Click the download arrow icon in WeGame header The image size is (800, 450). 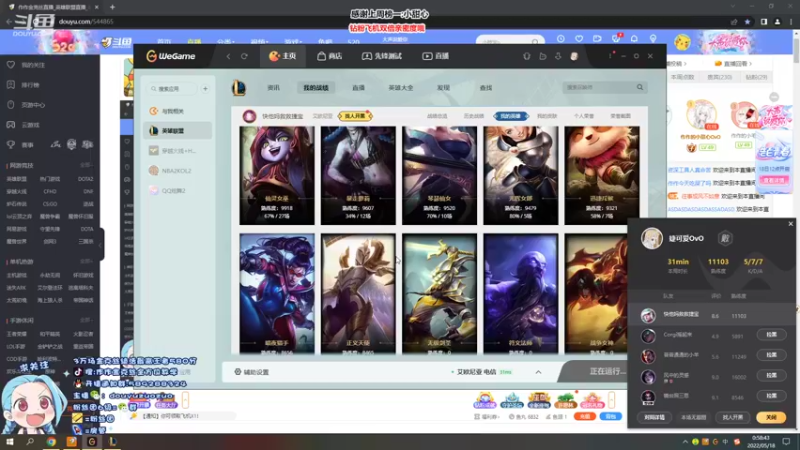pyautogui.click(x=558, y=56)
